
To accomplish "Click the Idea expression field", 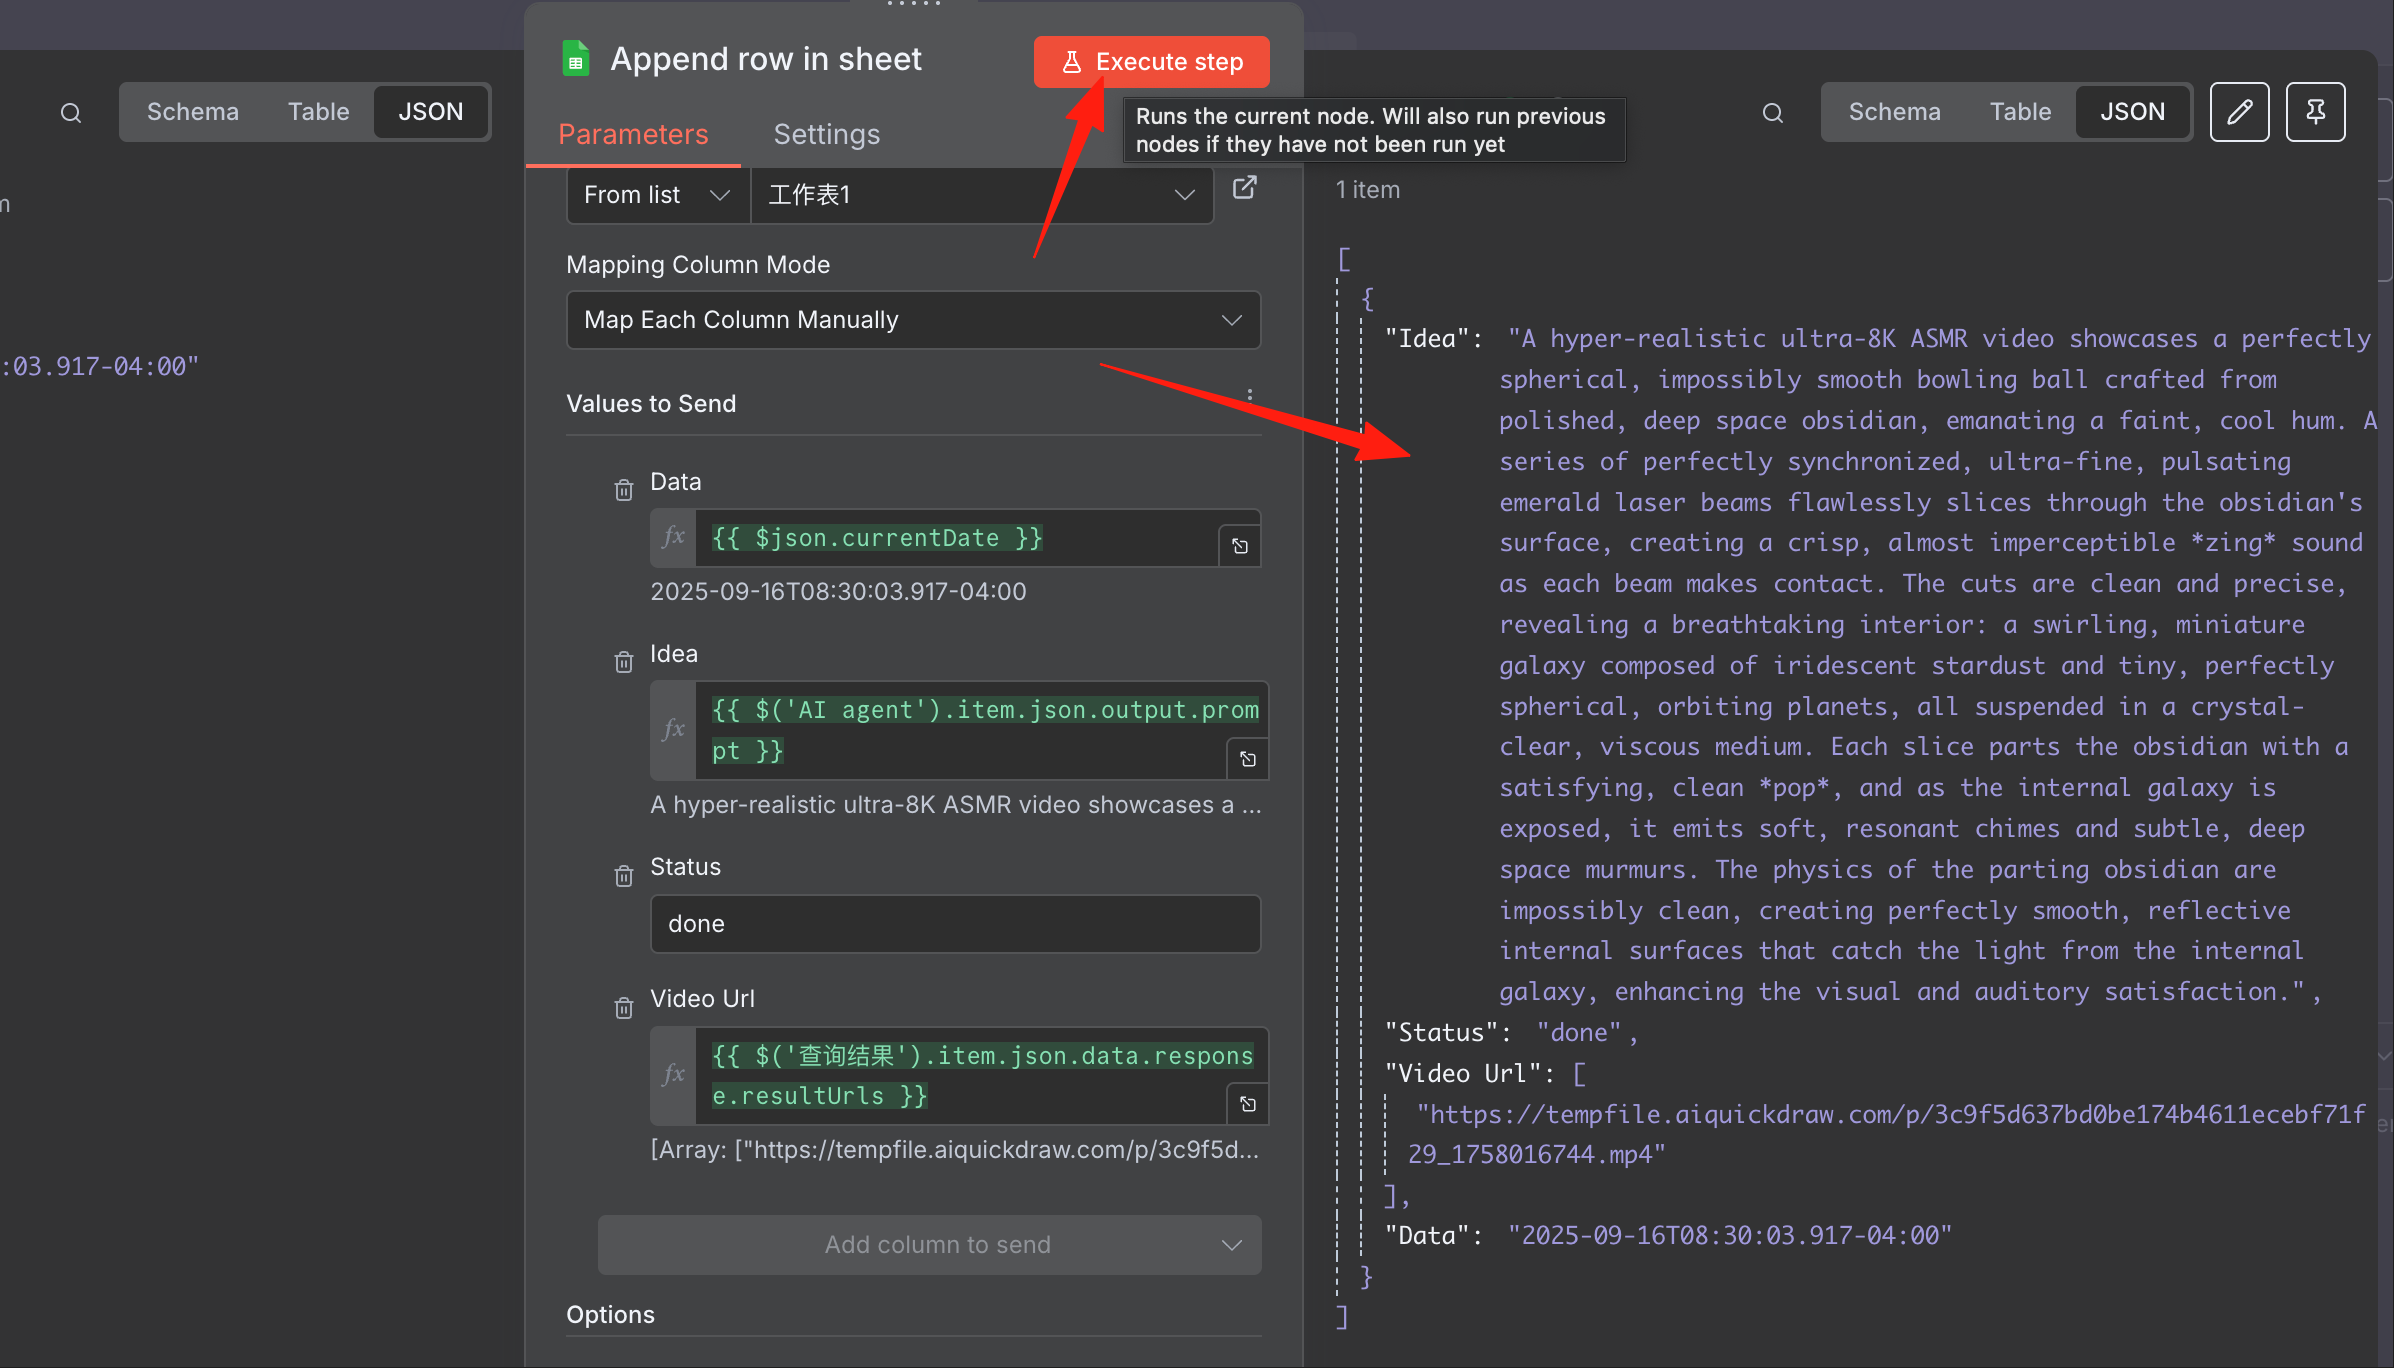I will 980,730.
